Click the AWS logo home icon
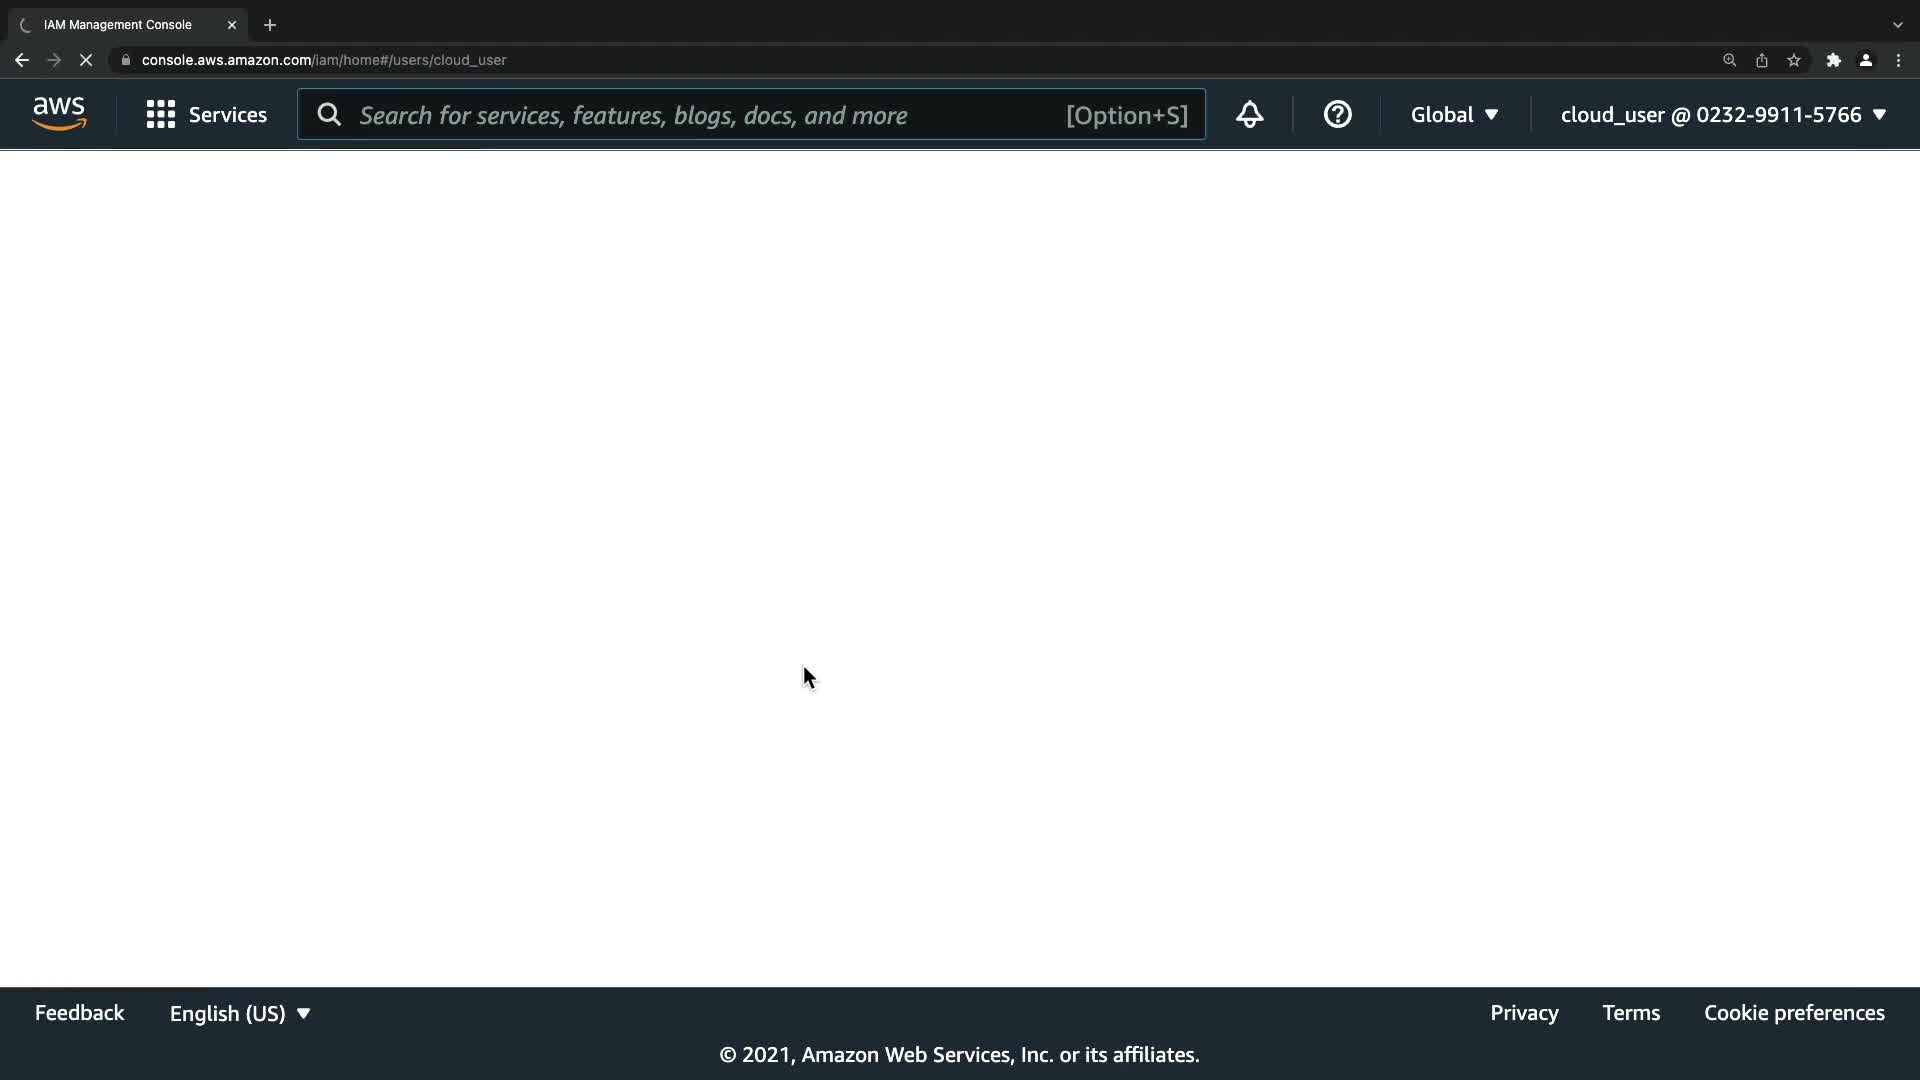Screen dimensions: 1920x1080 point(59,114)
